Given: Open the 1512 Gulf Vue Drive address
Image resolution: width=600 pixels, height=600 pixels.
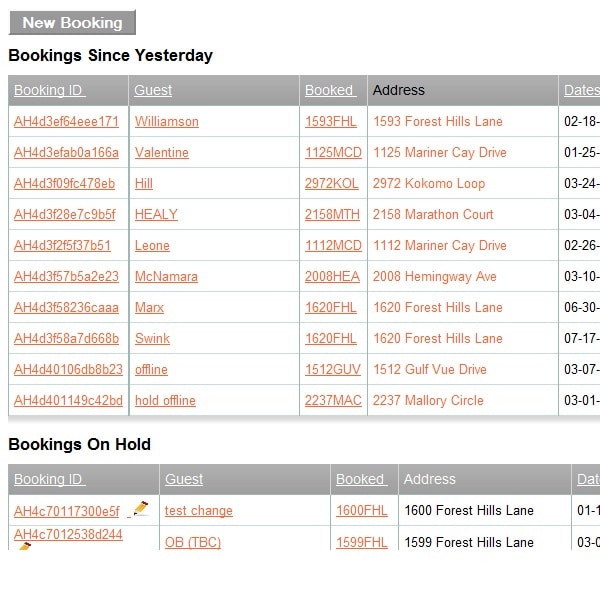Looking at the screenshot, I should pos(430,370).
